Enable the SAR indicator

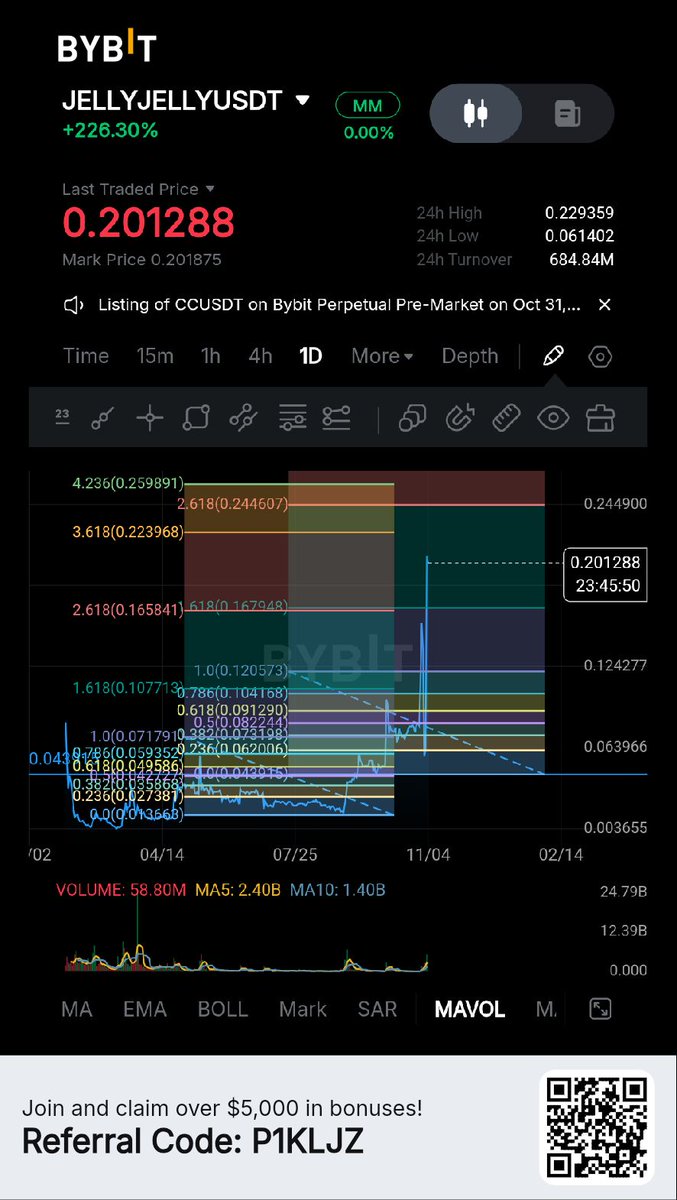tap(377, 1009)
